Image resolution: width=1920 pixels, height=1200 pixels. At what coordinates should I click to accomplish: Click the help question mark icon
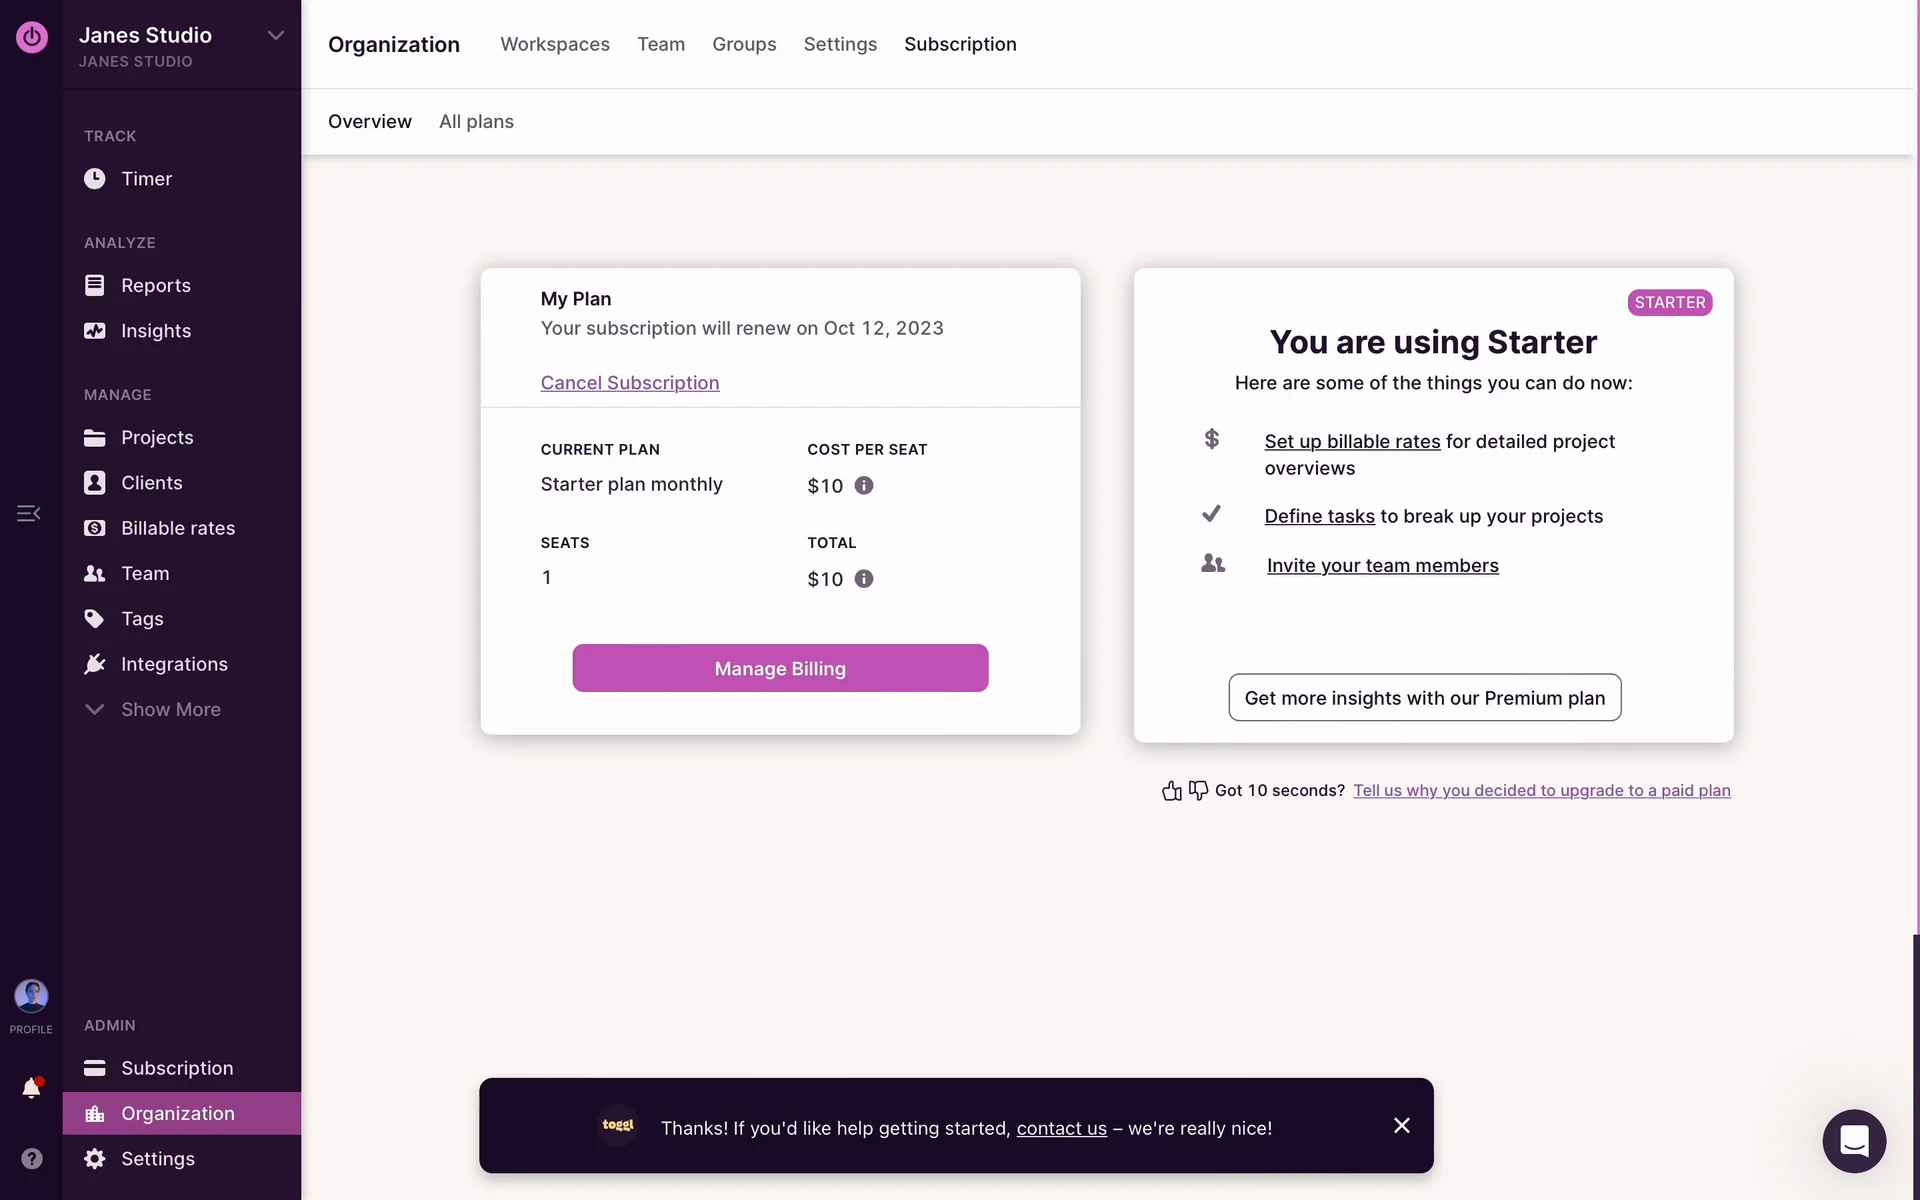(32, 1158)
